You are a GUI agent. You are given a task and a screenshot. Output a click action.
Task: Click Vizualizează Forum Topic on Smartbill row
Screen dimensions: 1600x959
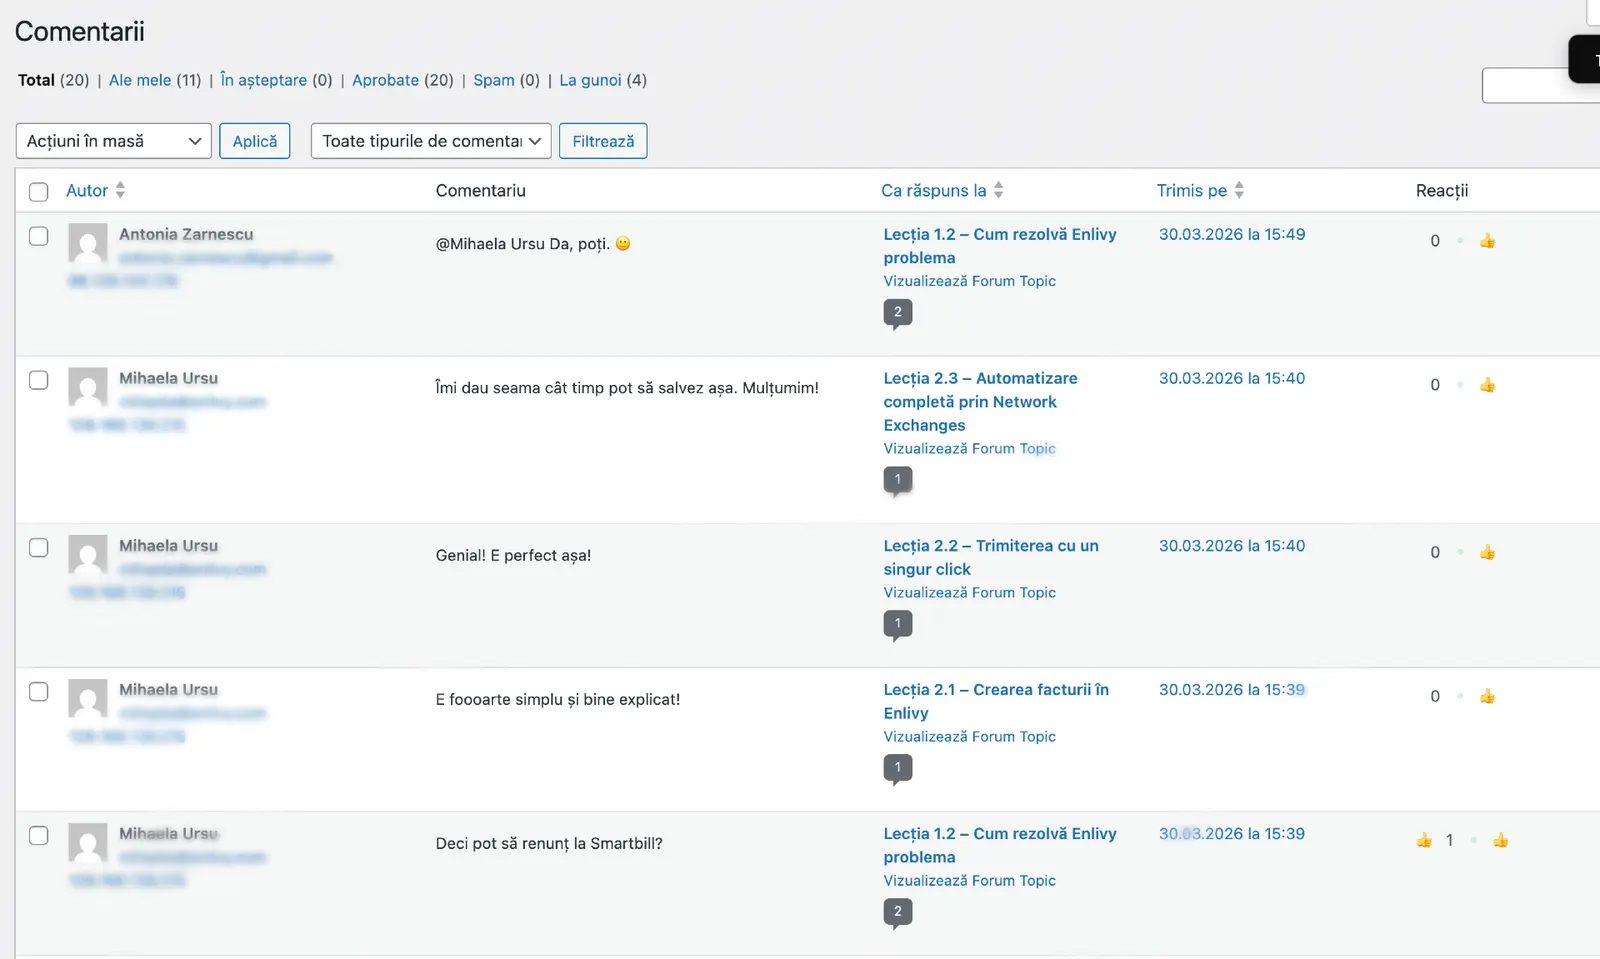click(970, 881)
